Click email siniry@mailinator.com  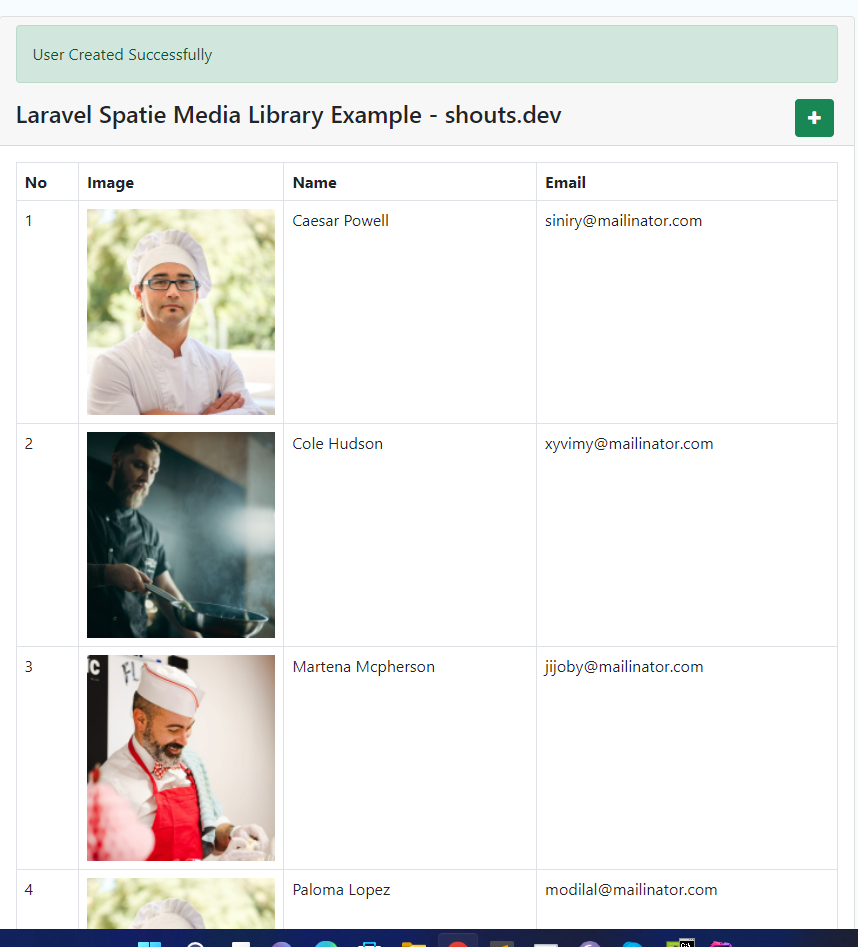click(623, 221)
